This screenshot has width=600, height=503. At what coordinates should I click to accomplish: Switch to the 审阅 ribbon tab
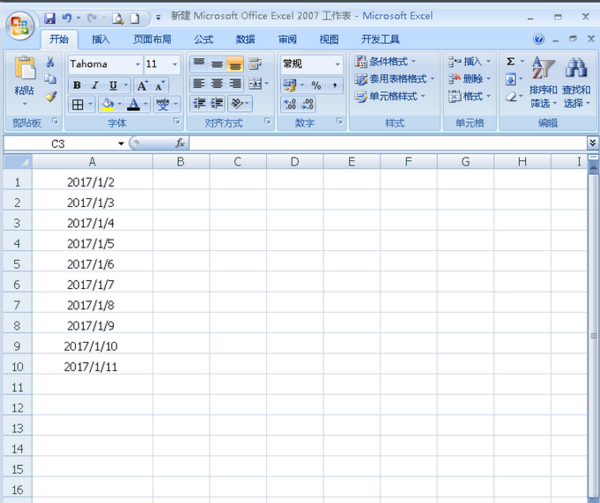(x=287, y=39)
